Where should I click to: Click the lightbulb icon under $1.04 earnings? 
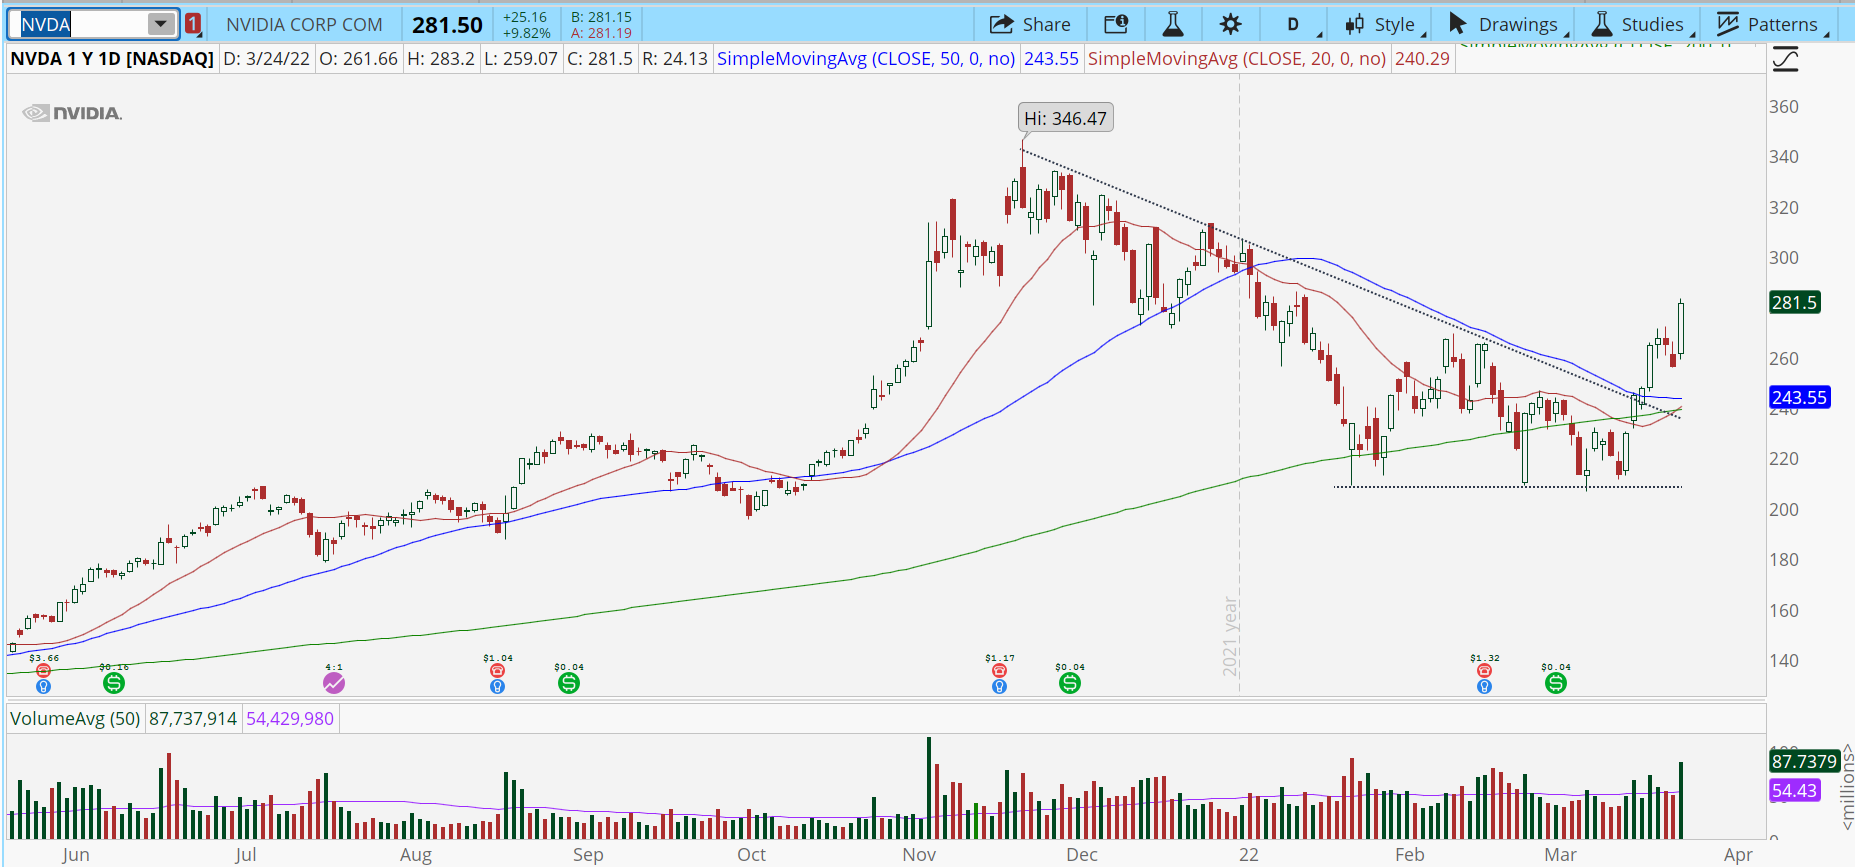(x=497, y=686)
